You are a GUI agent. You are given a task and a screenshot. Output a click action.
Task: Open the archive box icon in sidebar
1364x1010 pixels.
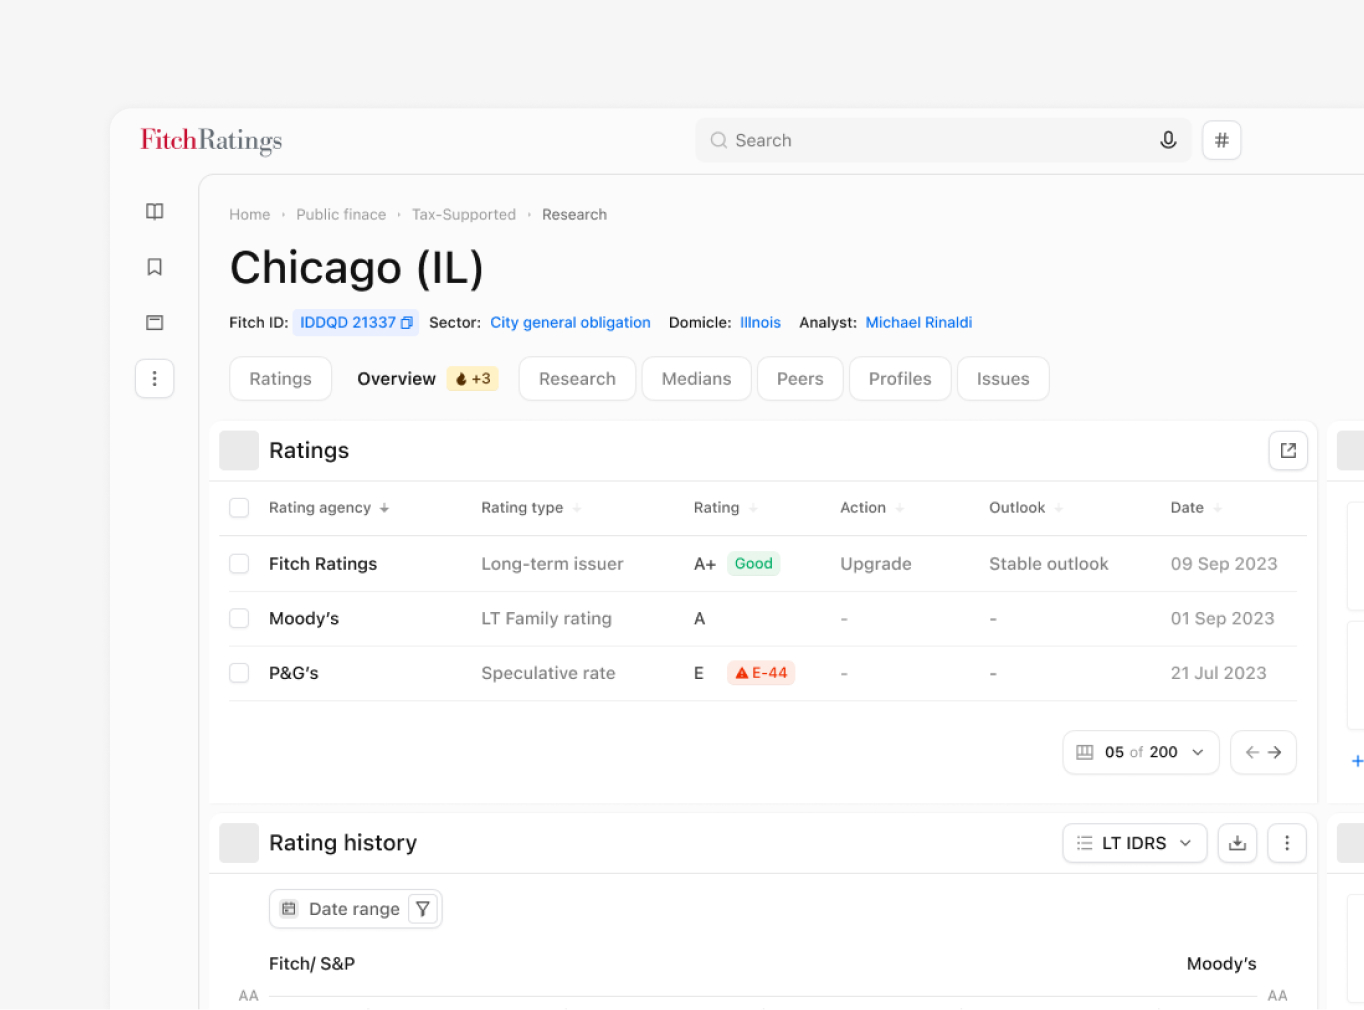[x=154, y=322]
